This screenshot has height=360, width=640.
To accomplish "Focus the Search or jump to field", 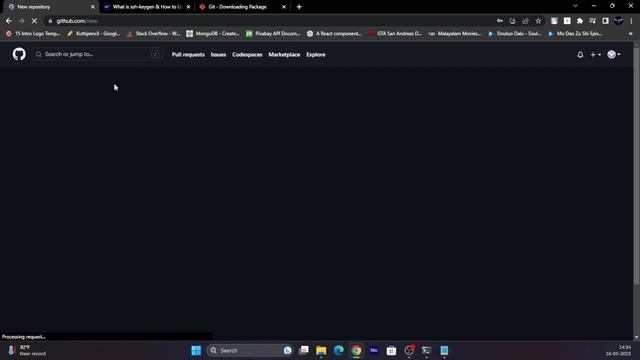I will (x=97, y=54).
